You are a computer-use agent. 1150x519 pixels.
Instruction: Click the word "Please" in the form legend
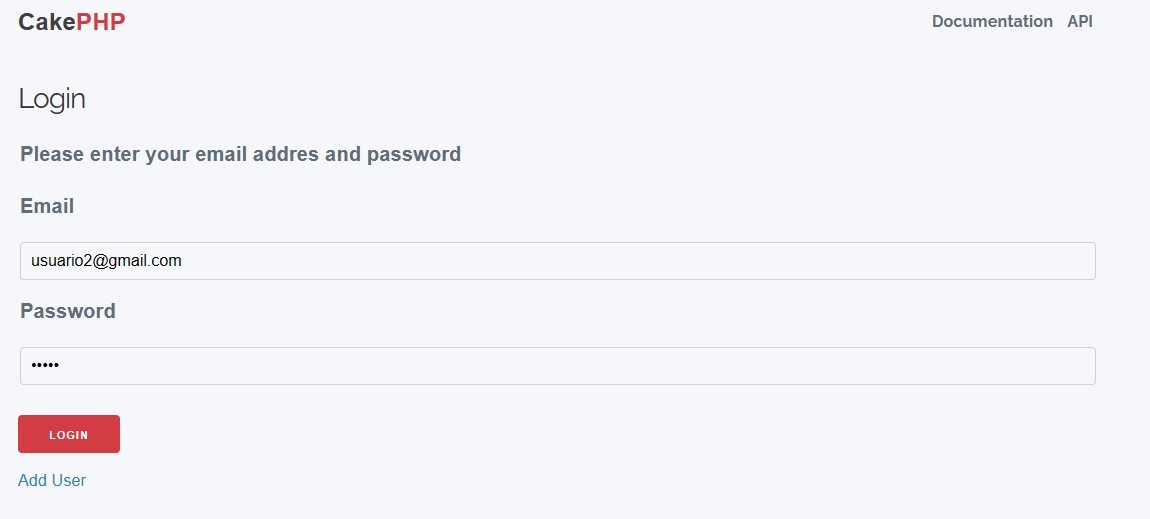(52, 154)
